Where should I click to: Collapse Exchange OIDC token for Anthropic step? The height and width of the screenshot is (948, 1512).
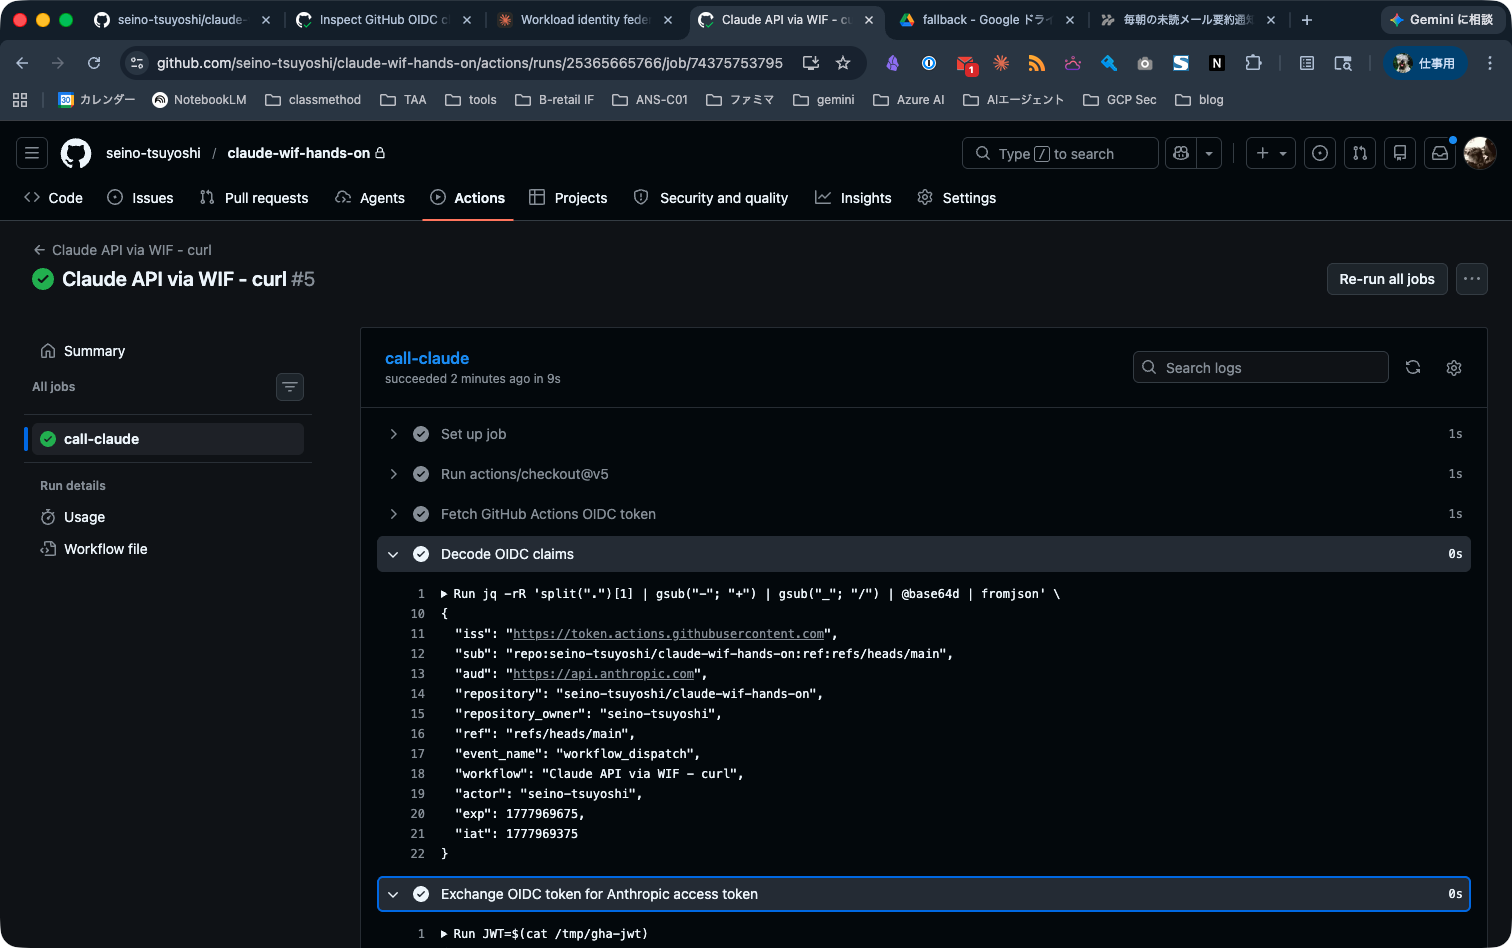click(924, 894)
